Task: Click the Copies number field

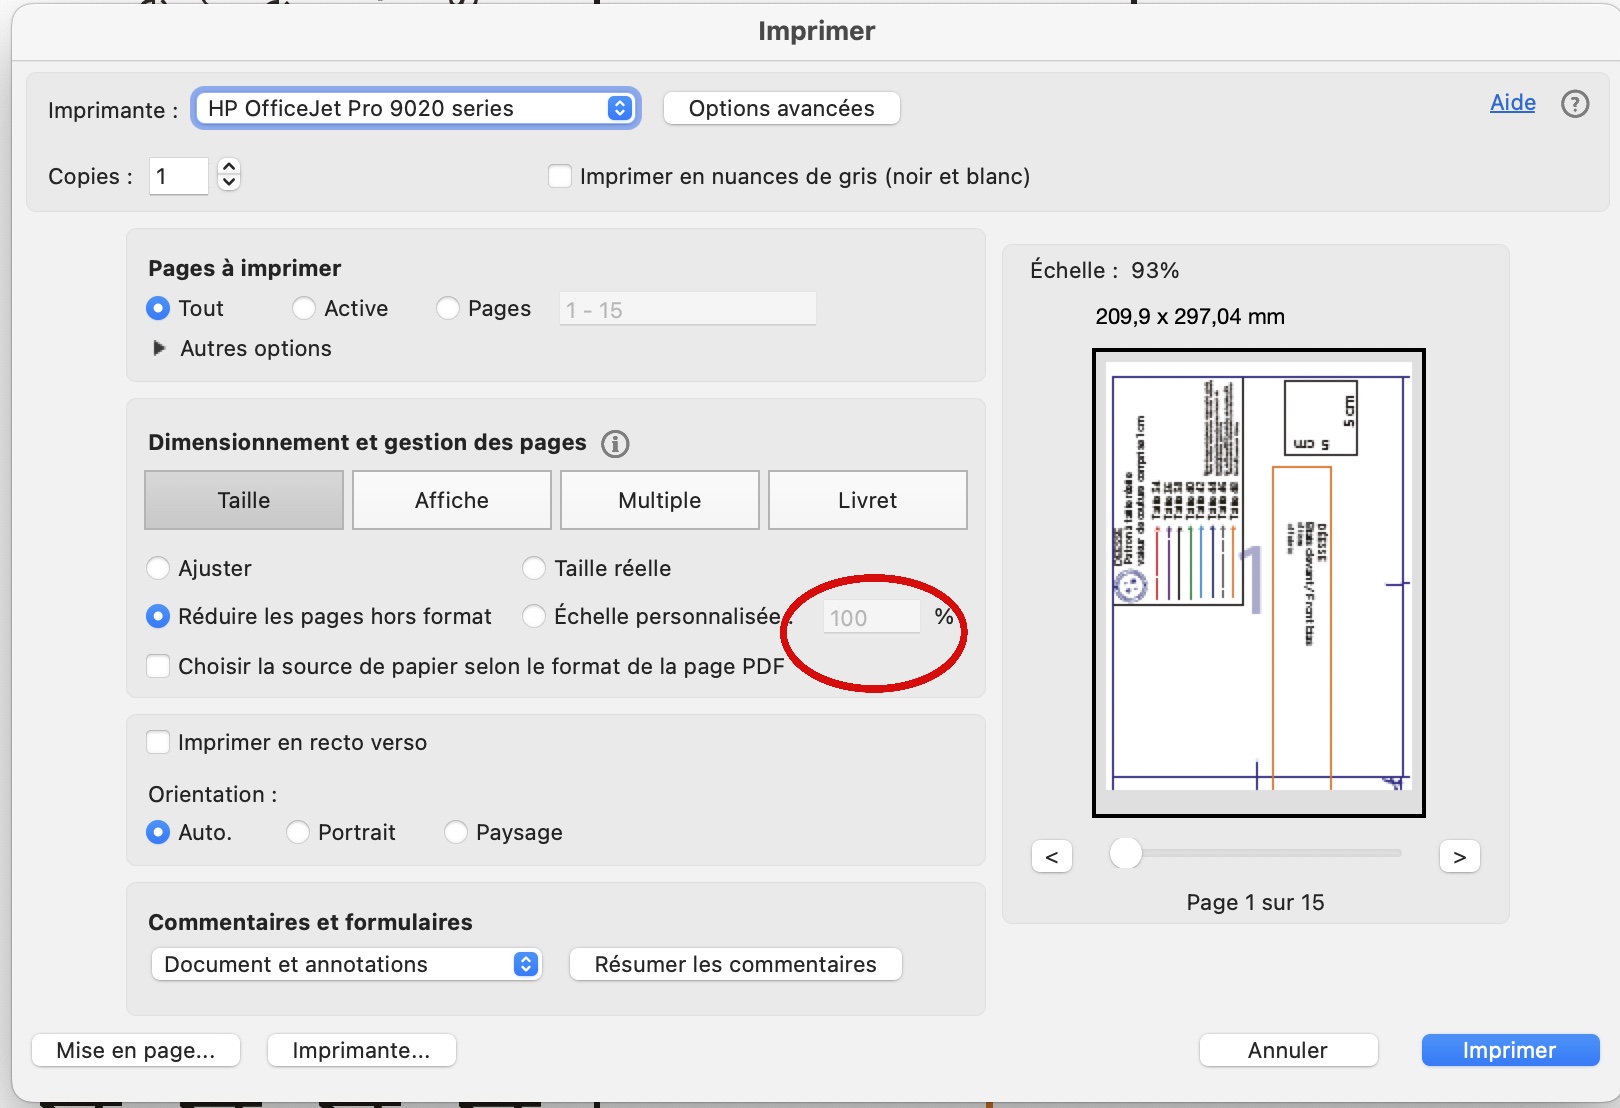Action: click(x=178, y=177)
